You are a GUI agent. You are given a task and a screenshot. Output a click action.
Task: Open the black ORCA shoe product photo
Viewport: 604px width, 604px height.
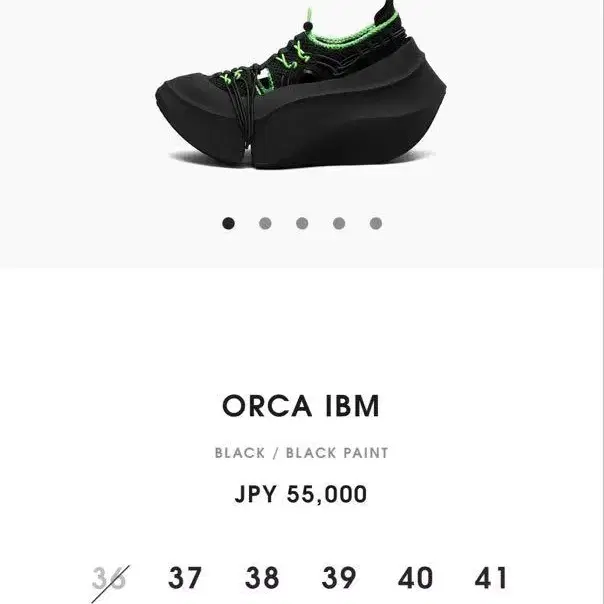tap(301, 85)
